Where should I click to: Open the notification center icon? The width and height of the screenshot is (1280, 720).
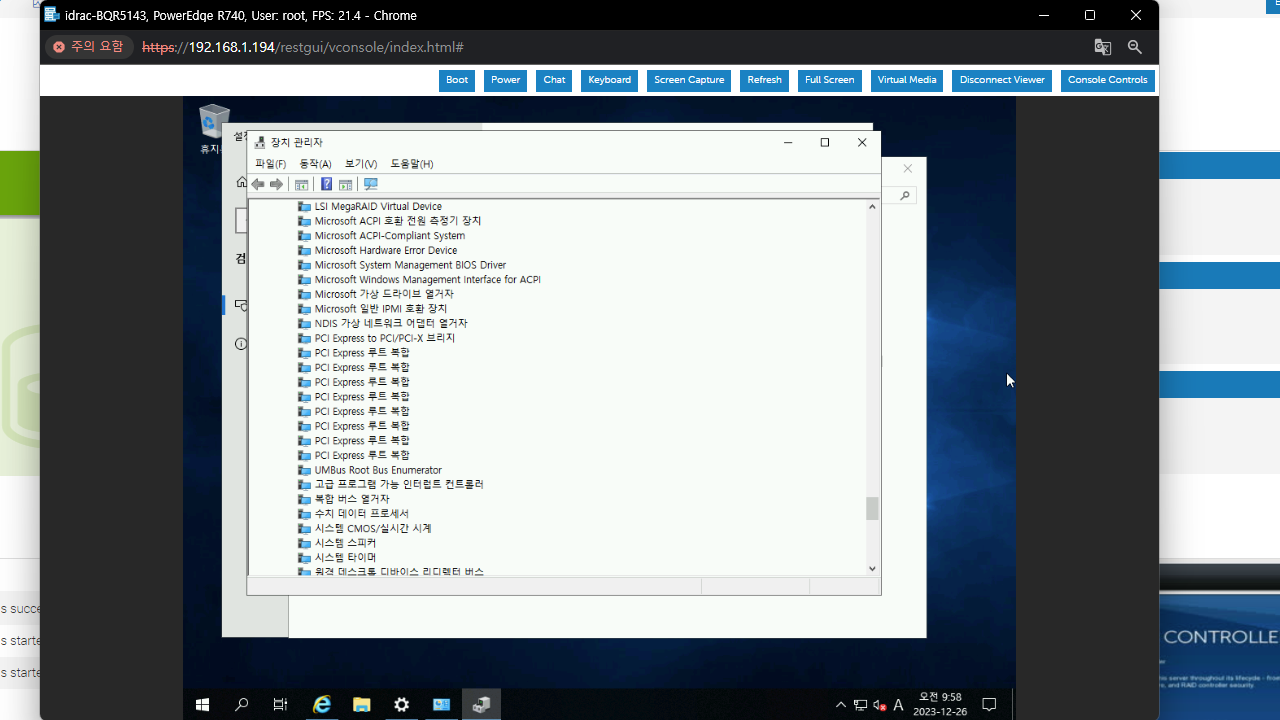(x=989, y=705)
